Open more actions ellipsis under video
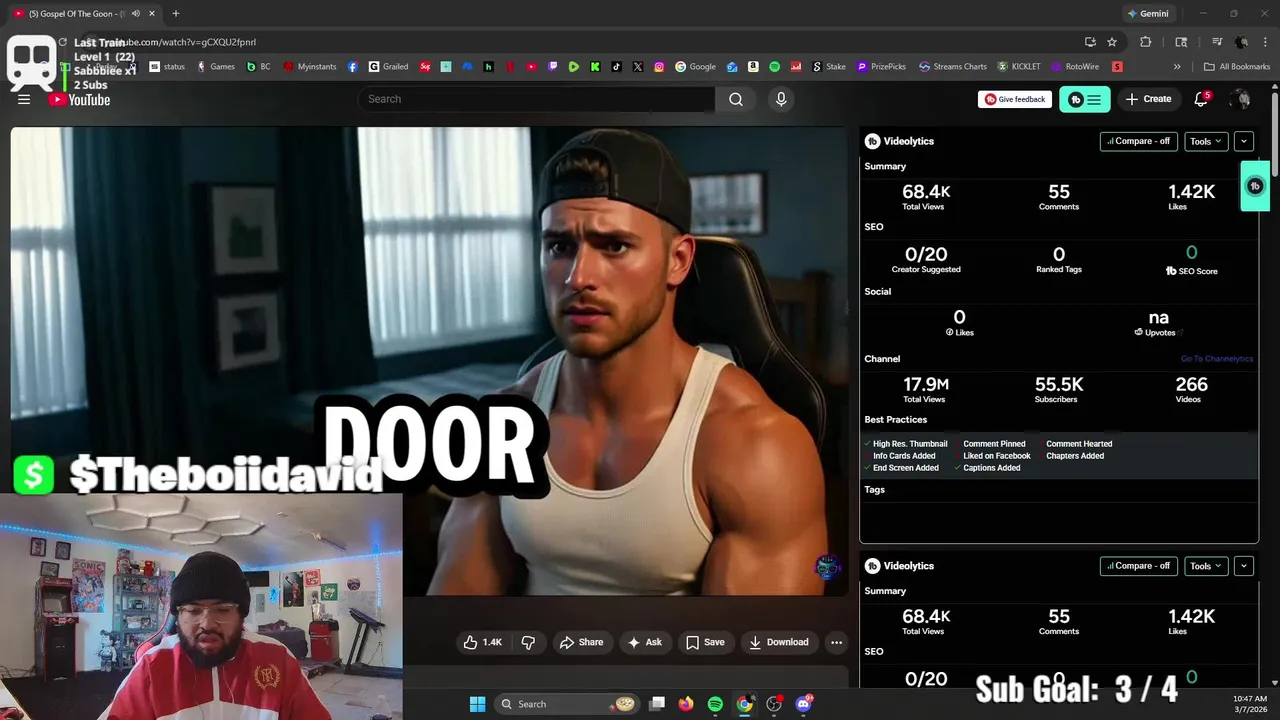 pos(836,642)
